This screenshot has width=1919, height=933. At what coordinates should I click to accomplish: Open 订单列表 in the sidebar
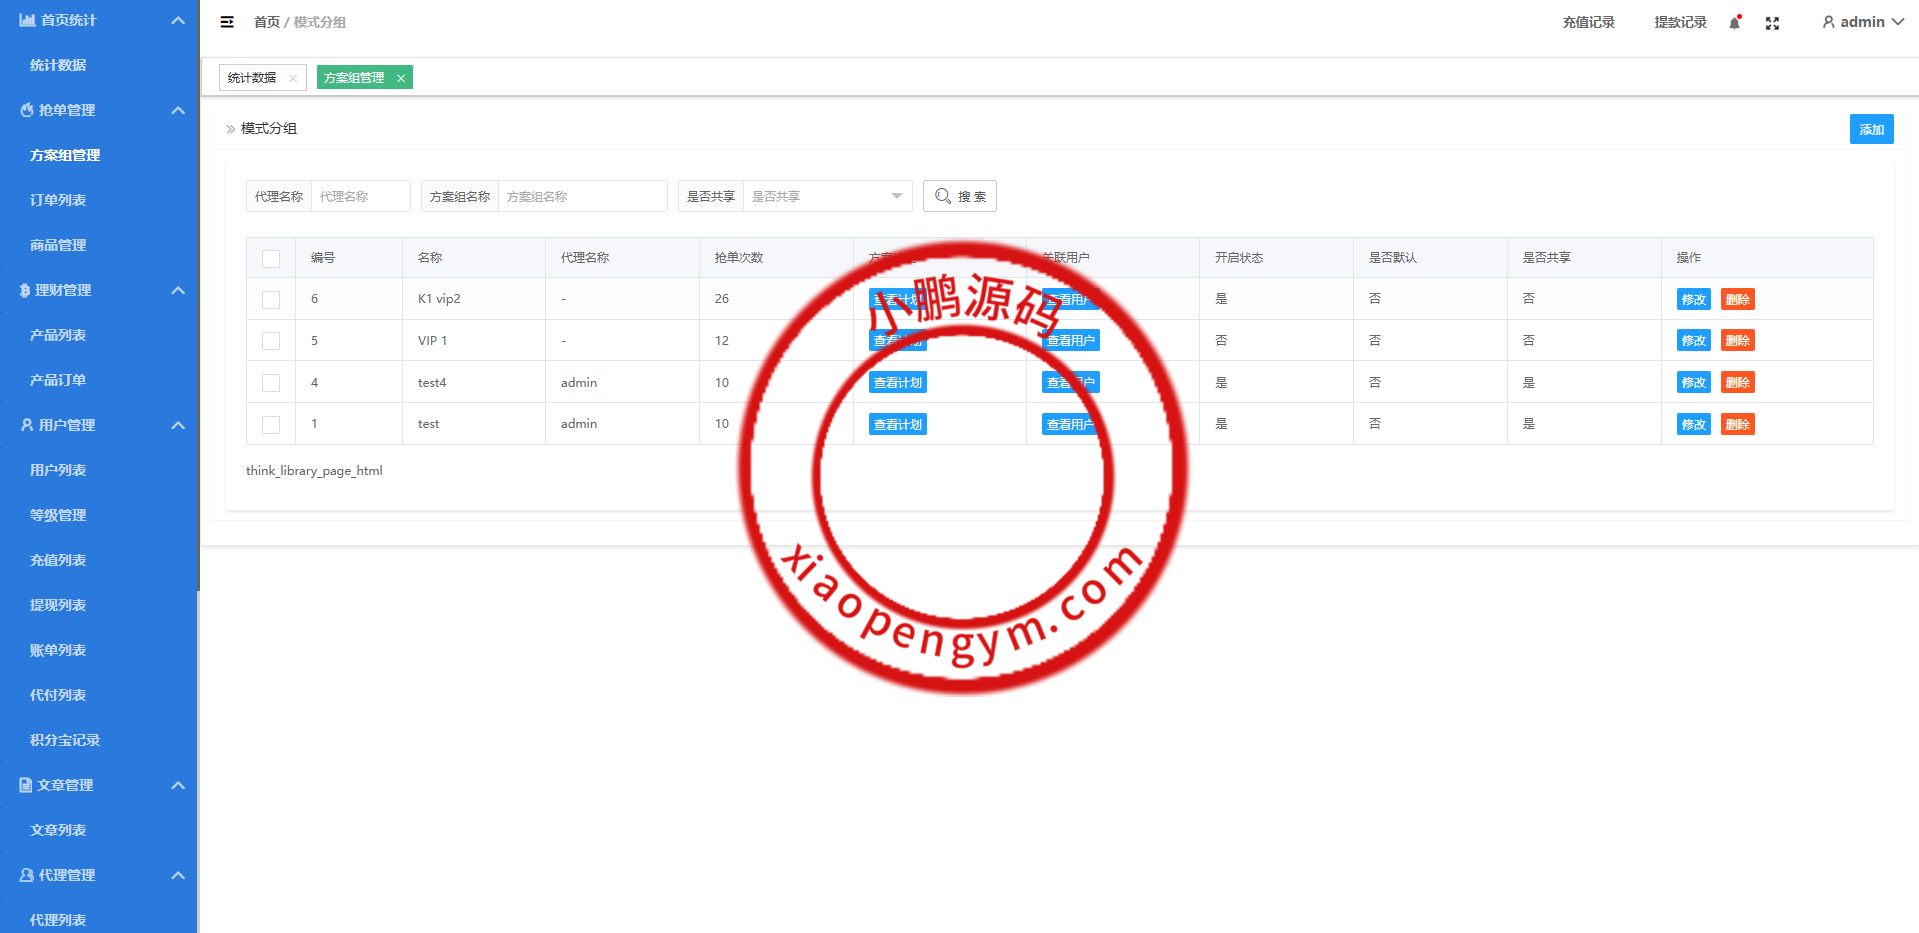[x=58, y=200]
